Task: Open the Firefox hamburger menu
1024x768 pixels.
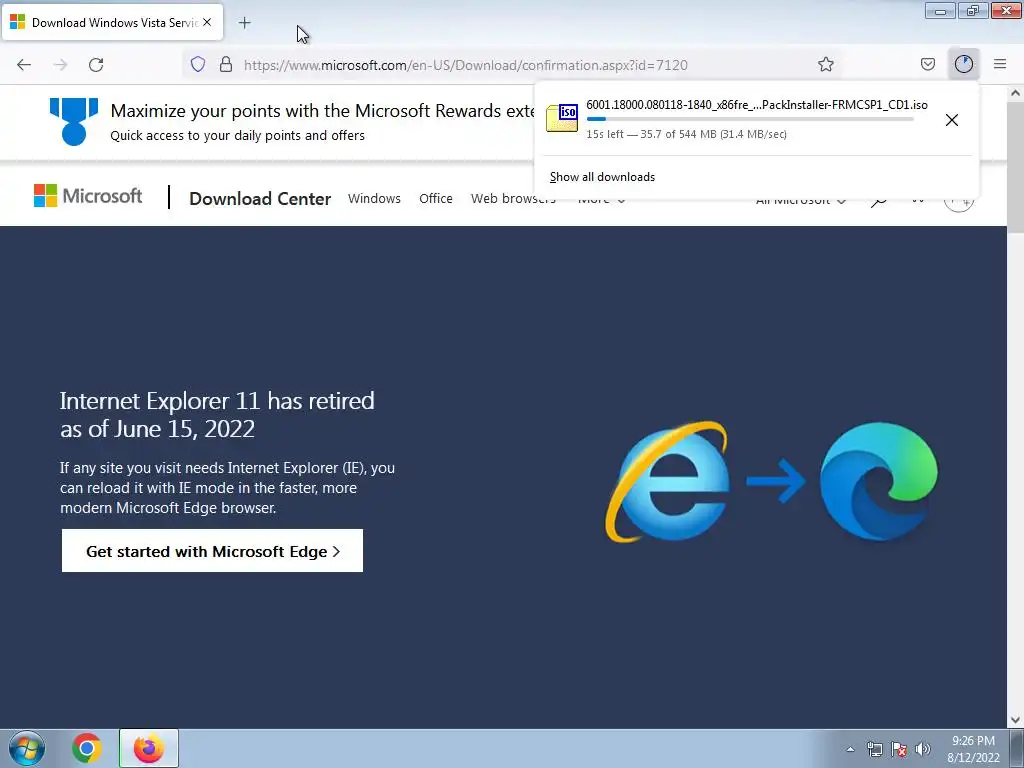Action: coord(1000,64)
